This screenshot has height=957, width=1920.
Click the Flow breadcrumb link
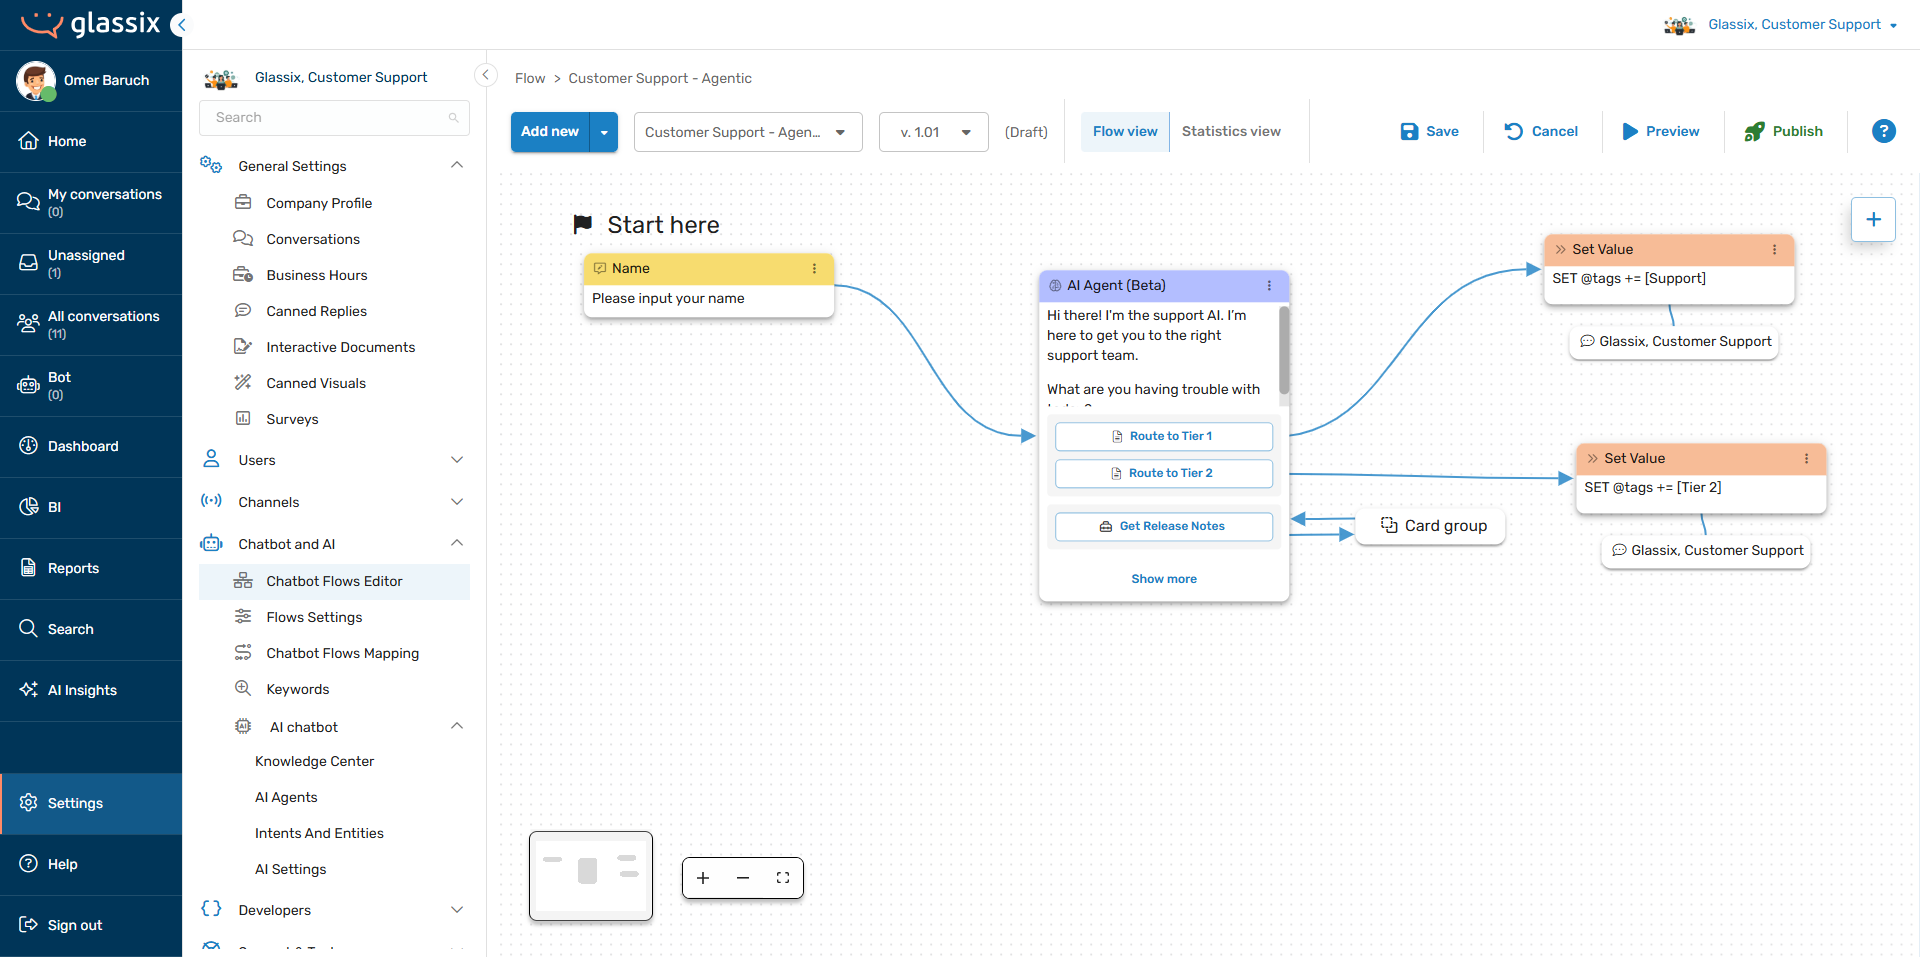pyautogui.click(x=530, y=78)
